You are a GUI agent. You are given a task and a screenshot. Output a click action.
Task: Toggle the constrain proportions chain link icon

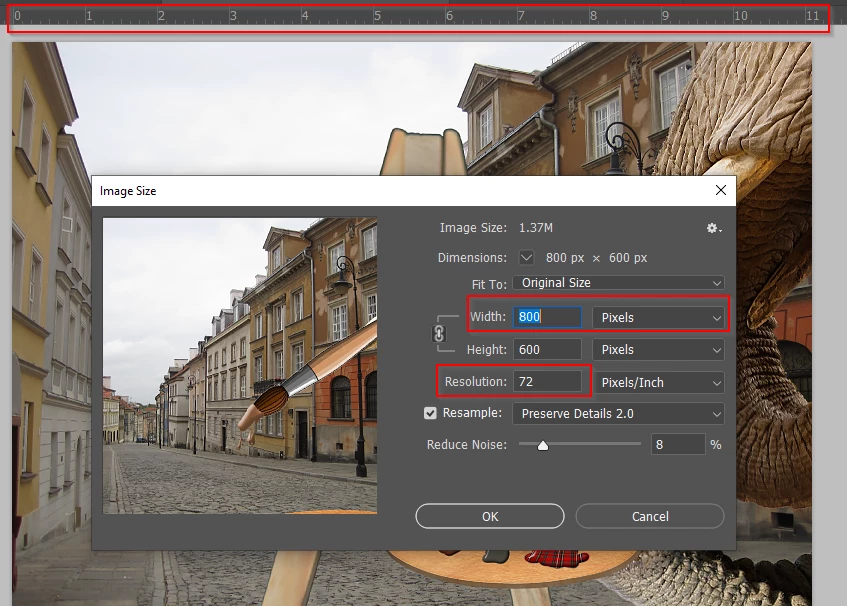click(x=439, y=334)
